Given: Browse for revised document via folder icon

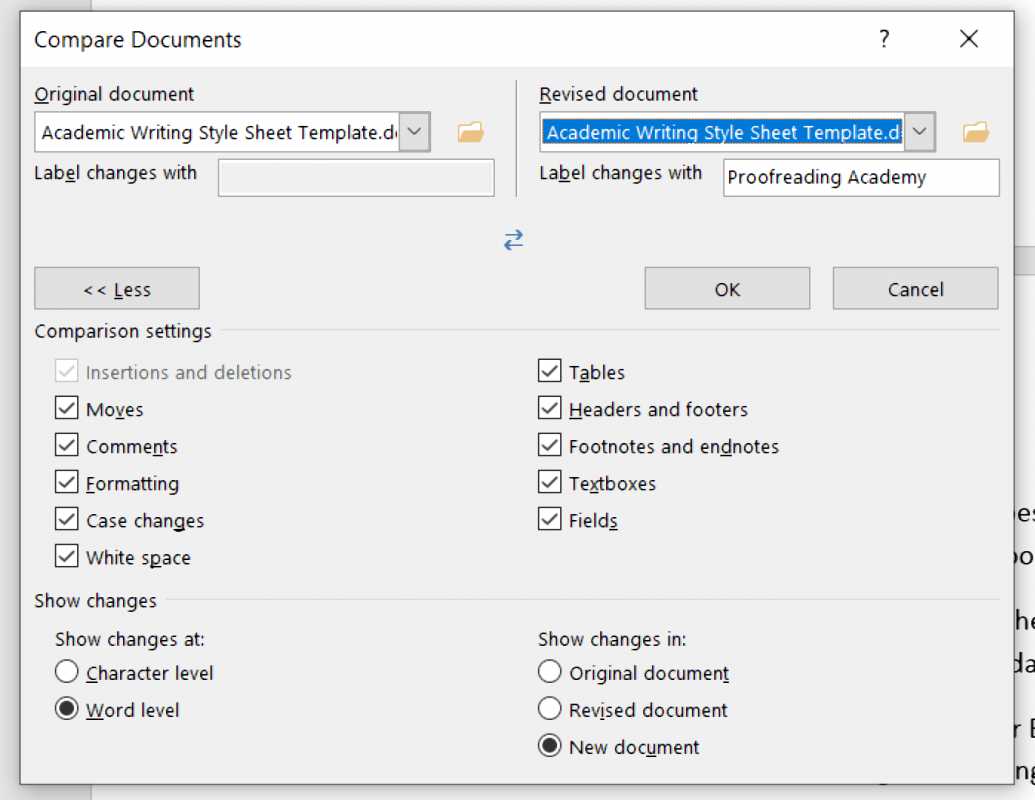Looking at the screenshot, I should click(976, 132).
